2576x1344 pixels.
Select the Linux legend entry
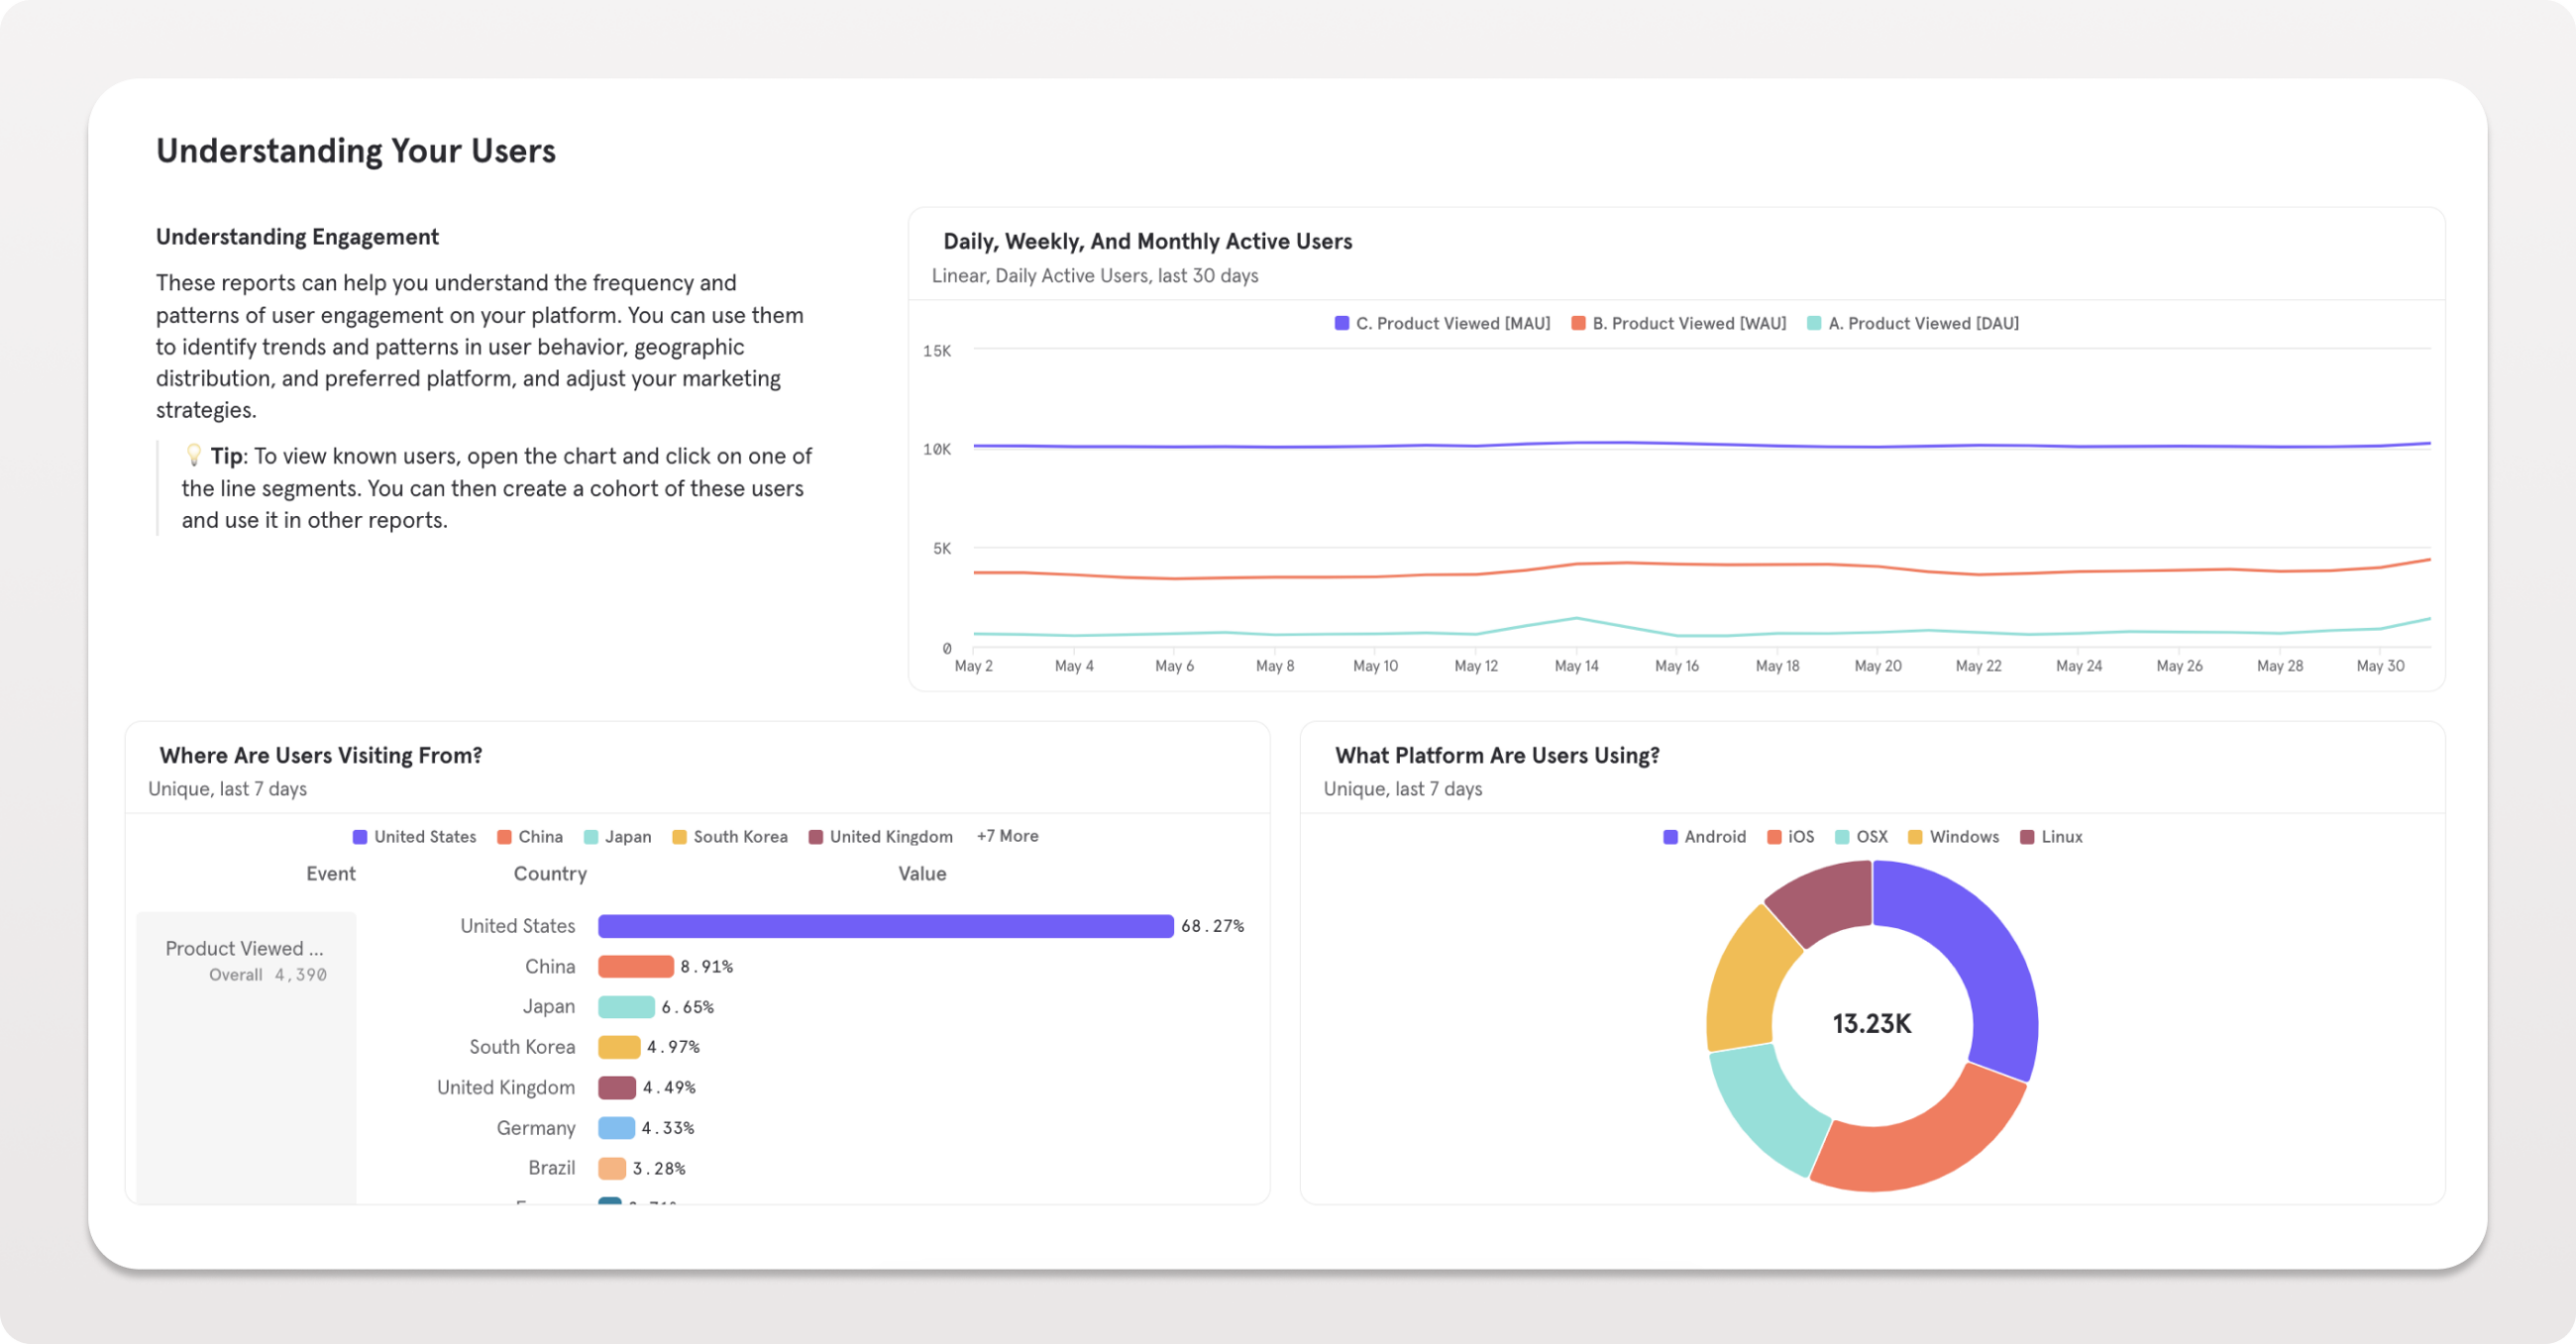(2051, 837)
